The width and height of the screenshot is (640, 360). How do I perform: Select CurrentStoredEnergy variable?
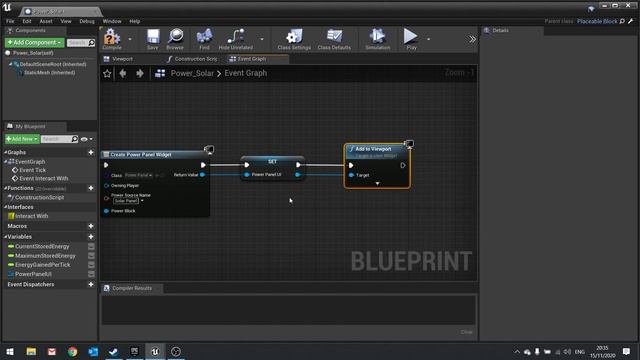point(42,247)
